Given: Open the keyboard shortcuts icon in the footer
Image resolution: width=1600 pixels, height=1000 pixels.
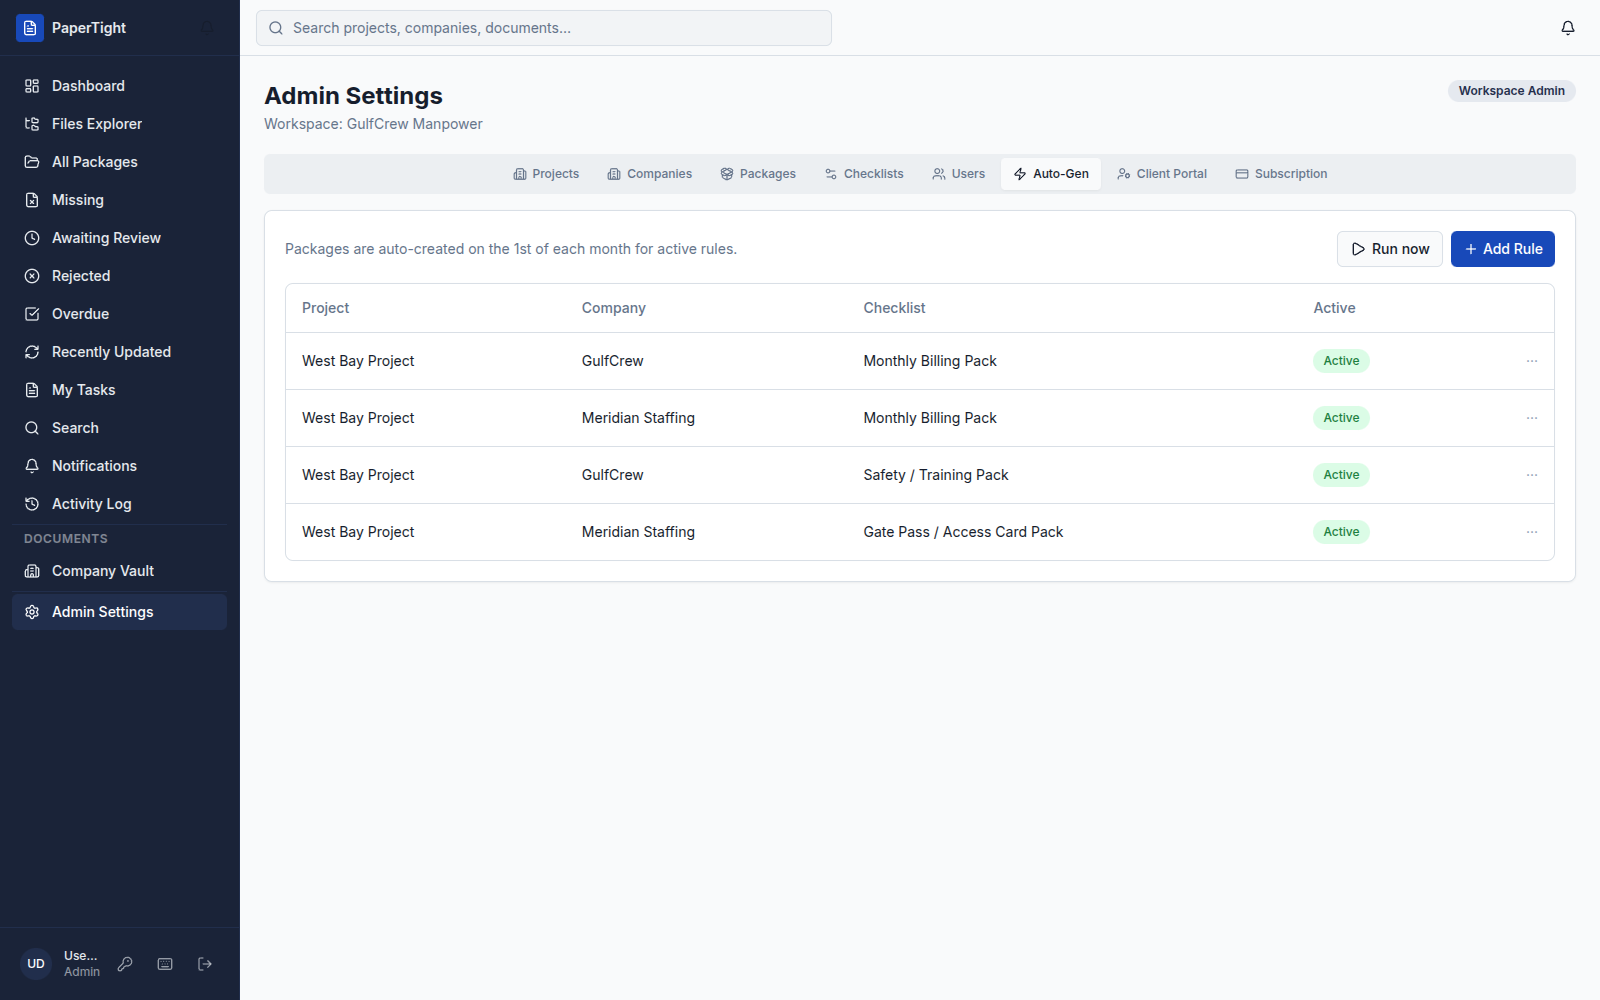Looking at the screenshot, I should pyautogui.click(x=165, y=964).
